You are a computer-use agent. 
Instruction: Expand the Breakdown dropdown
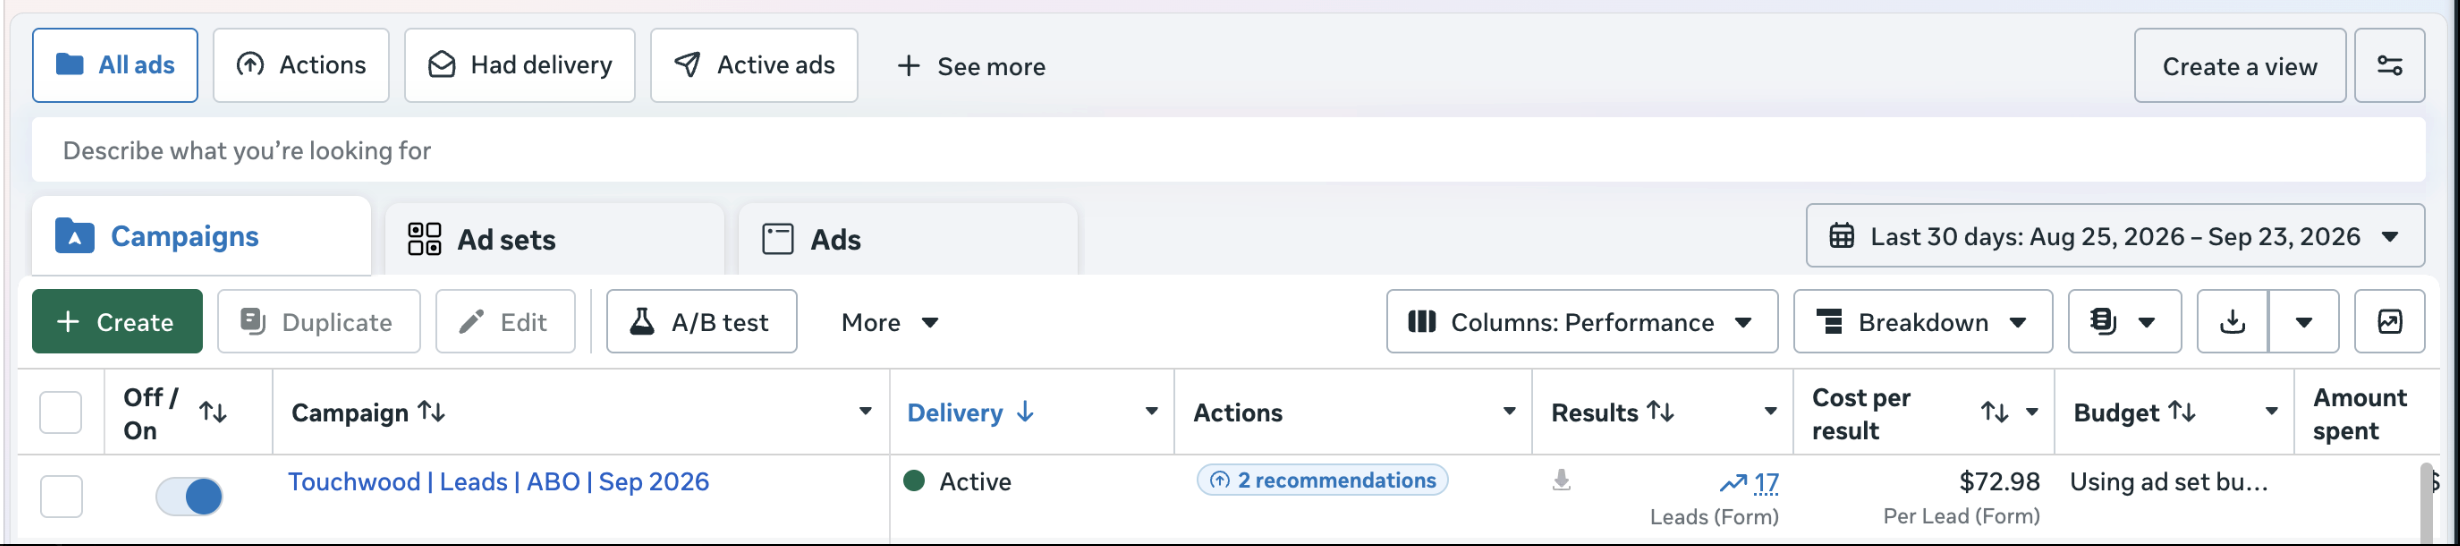pyautogui.click(x=1923, y=322)
